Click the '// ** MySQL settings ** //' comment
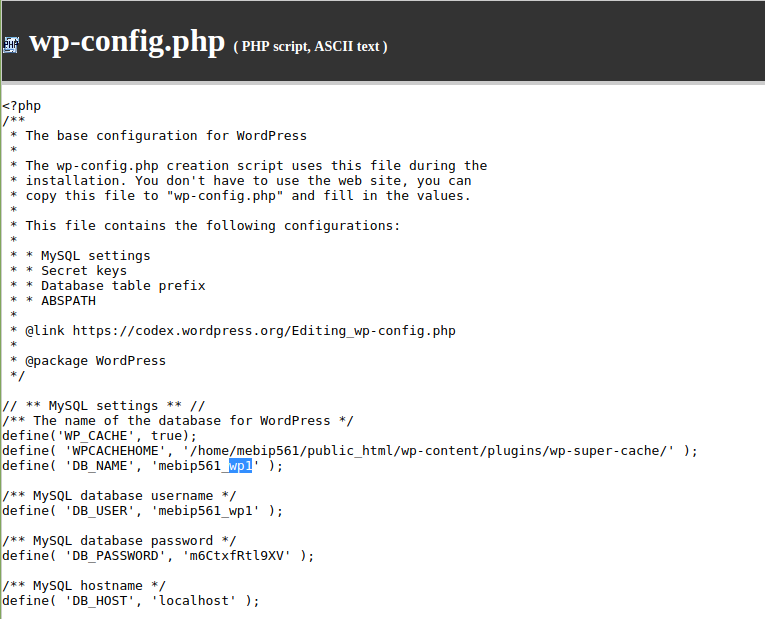Image resolution: width=765 pixels, height=619 pixels. 103,406
